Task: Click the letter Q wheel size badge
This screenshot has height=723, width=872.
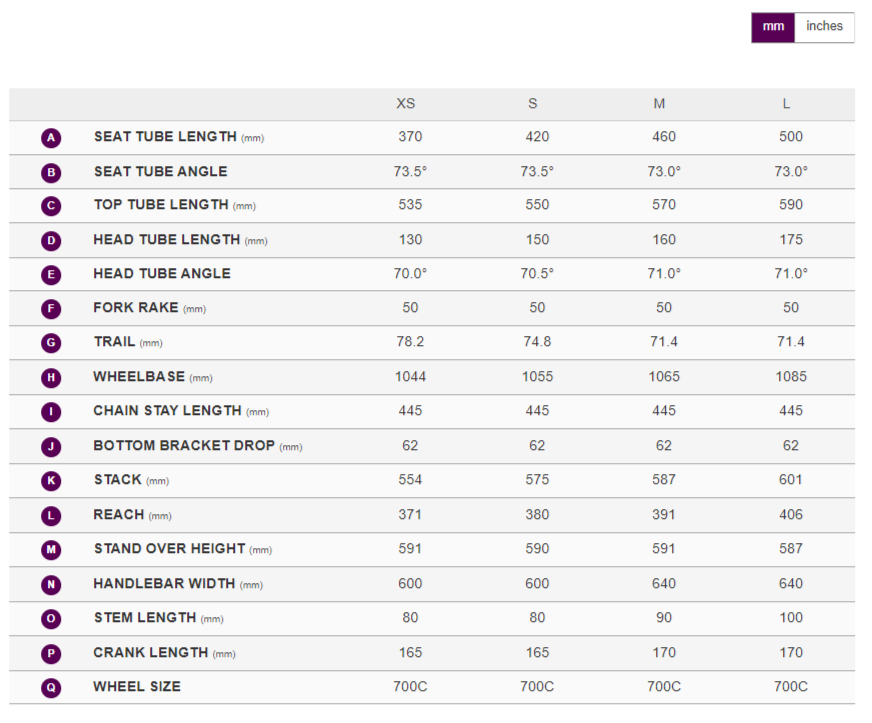Action: (x=51, y=688)
